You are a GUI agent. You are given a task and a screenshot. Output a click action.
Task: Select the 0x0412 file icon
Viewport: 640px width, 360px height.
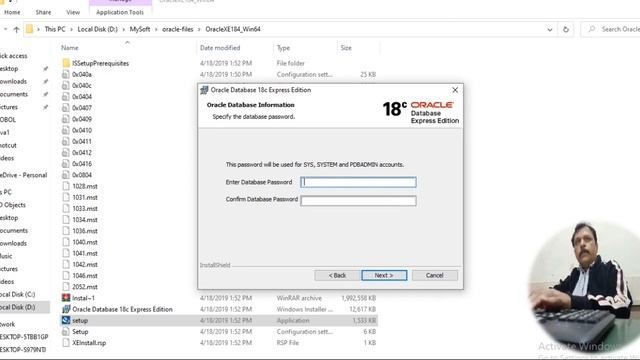66,153
